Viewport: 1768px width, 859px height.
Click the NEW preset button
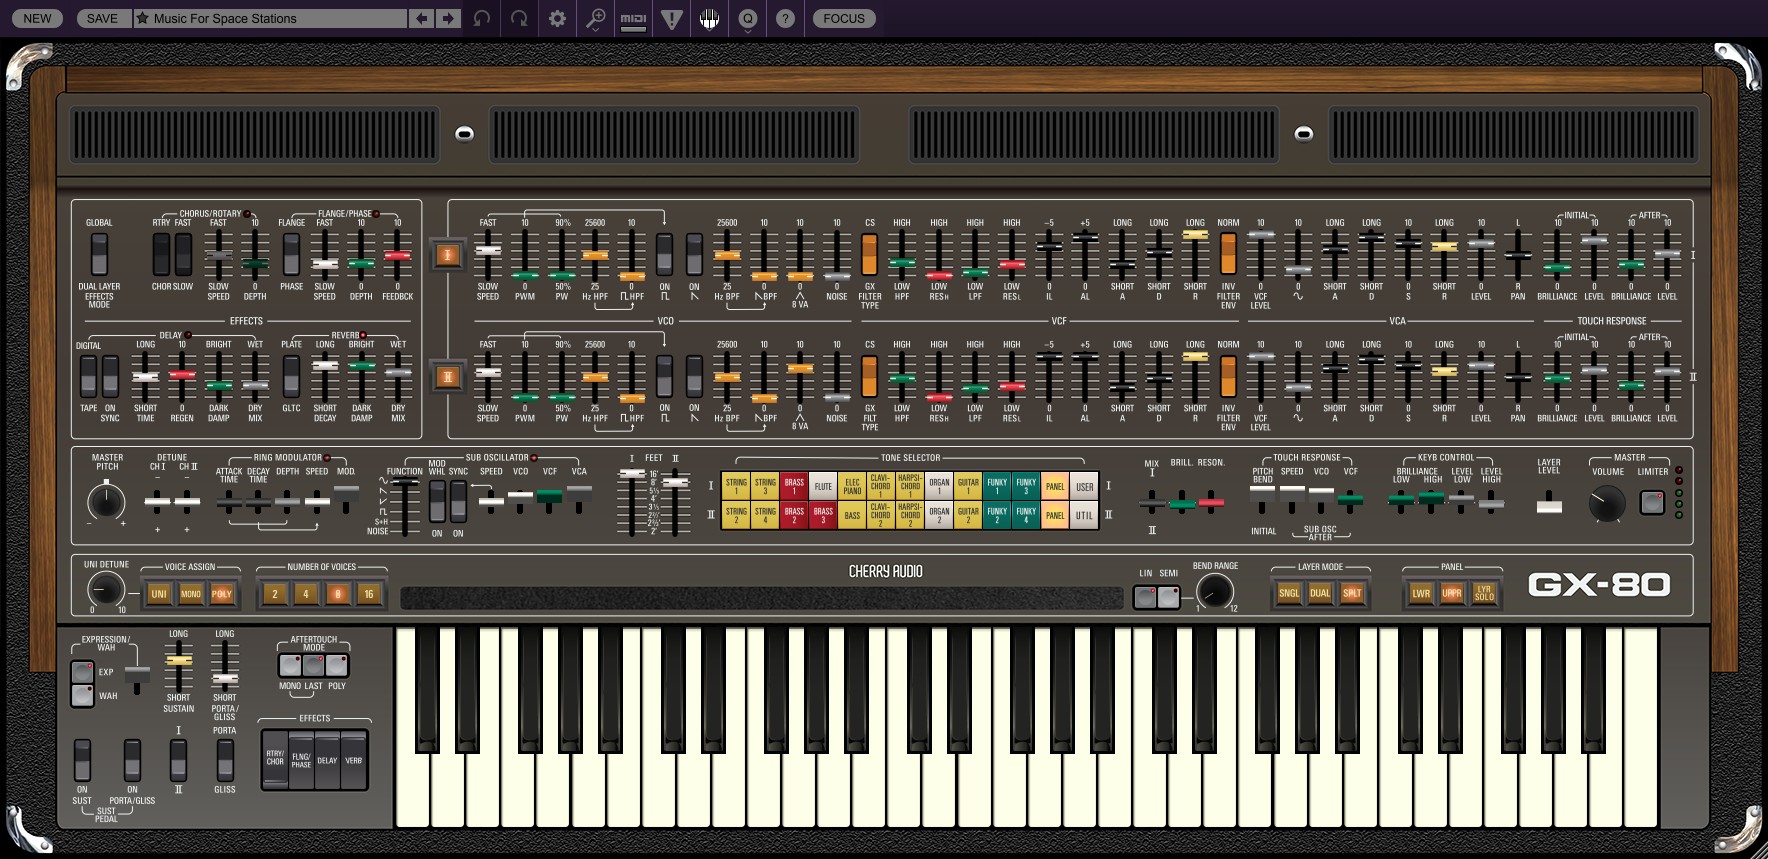click(x=38, y=18)
